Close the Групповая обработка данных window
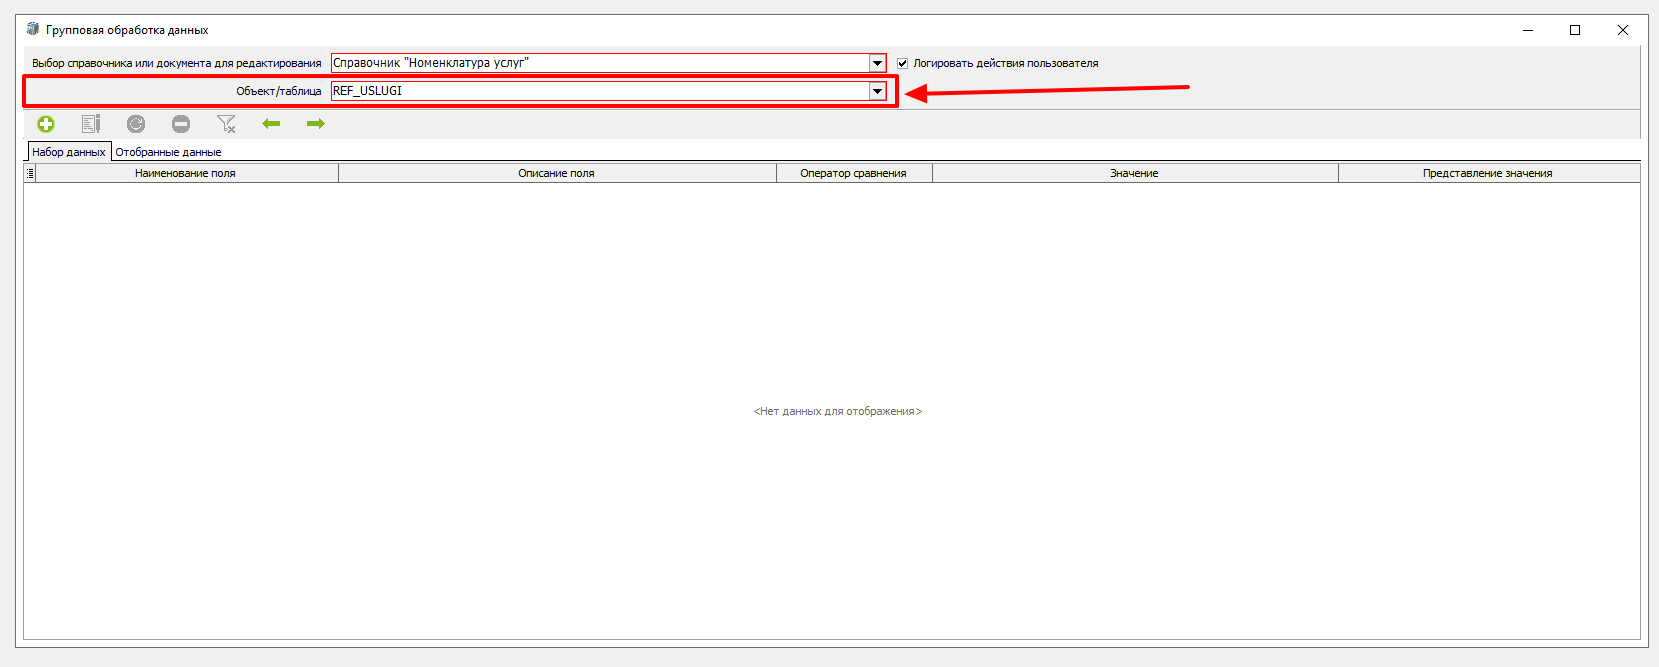Viewport: 1659px width, 667px height. pyautogui.click(x=1623, y=30)
